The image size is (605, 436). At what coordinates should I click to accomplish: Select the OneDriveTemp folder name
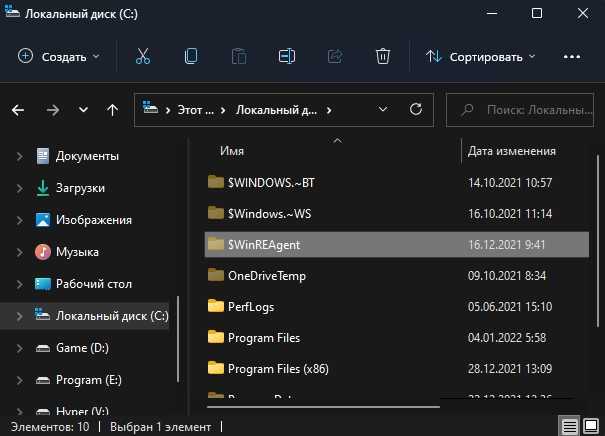point(267,276)
